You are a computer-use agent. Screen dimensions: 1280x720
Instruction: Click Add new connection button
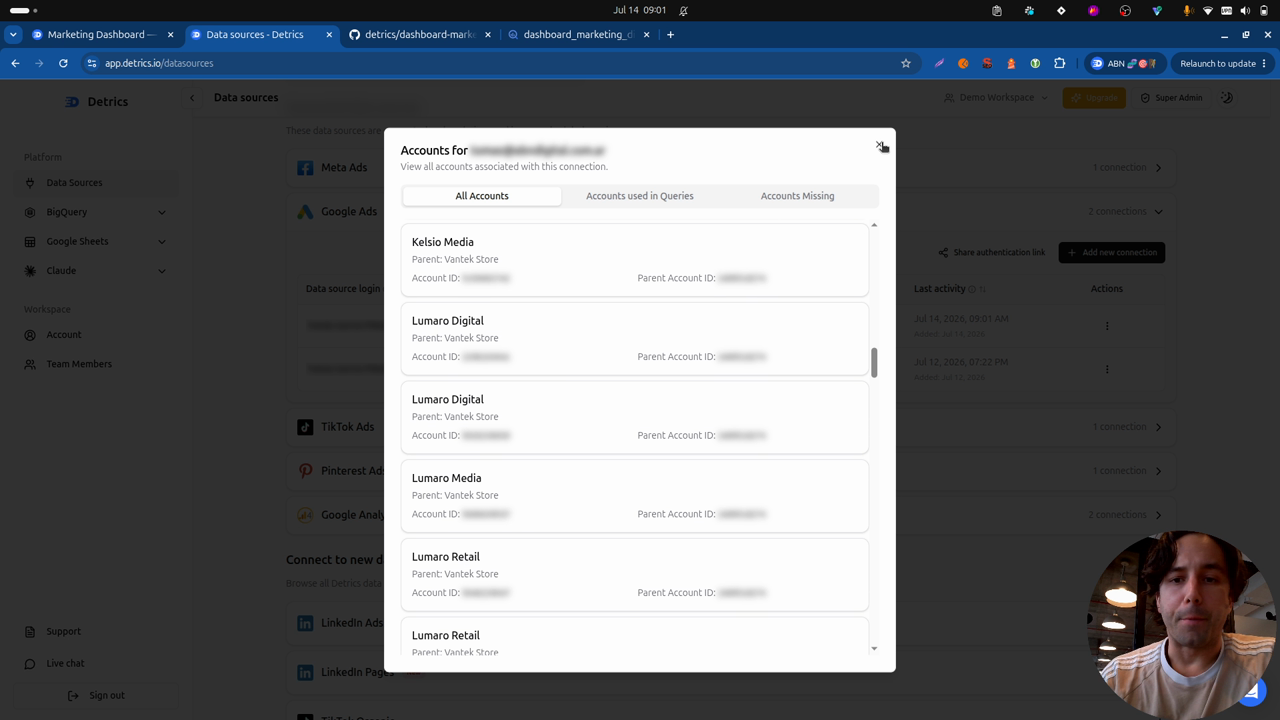click(x=1112, y=253)
